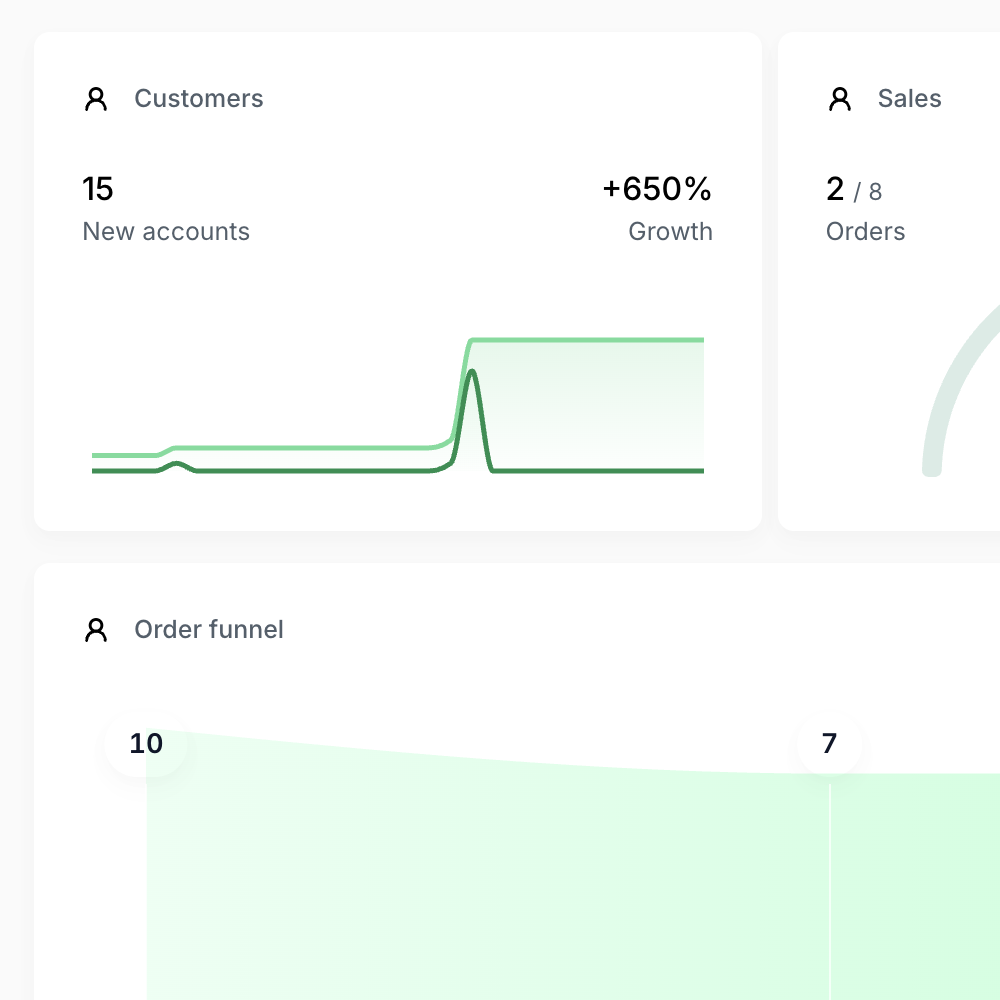Click the +650% growth figure

tap(658, 189)
